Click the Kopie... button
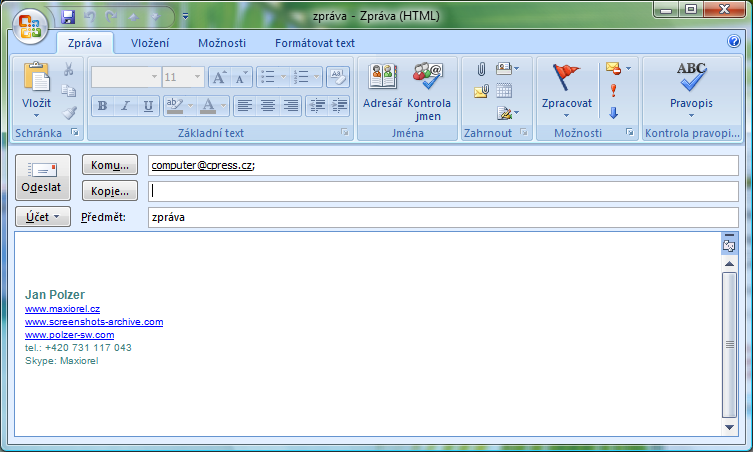The height and width of the screenshot is (452, 753). pos(110,191)
